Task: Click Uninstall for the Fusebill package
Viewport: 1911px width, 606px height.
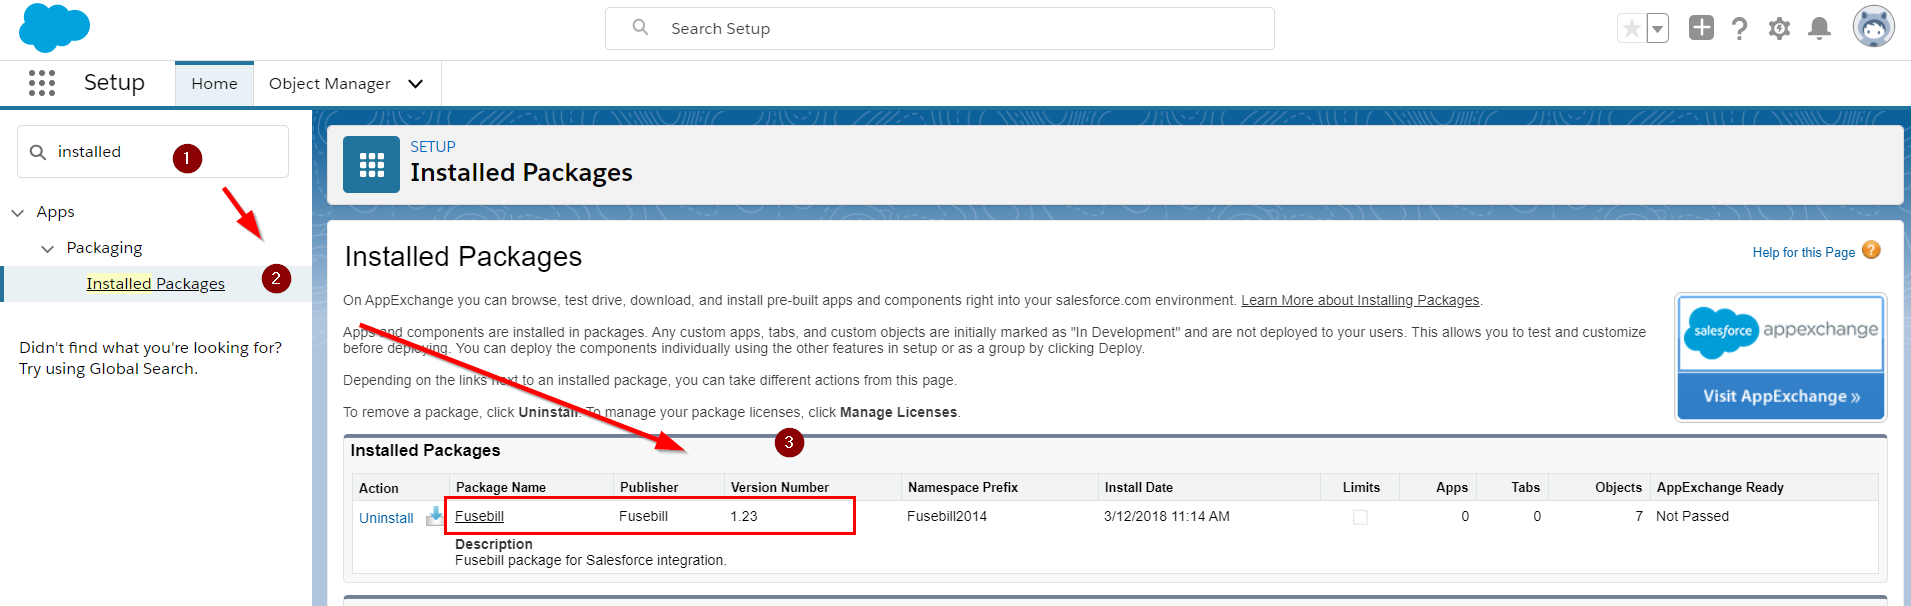Action: click(x=386, y=518)
